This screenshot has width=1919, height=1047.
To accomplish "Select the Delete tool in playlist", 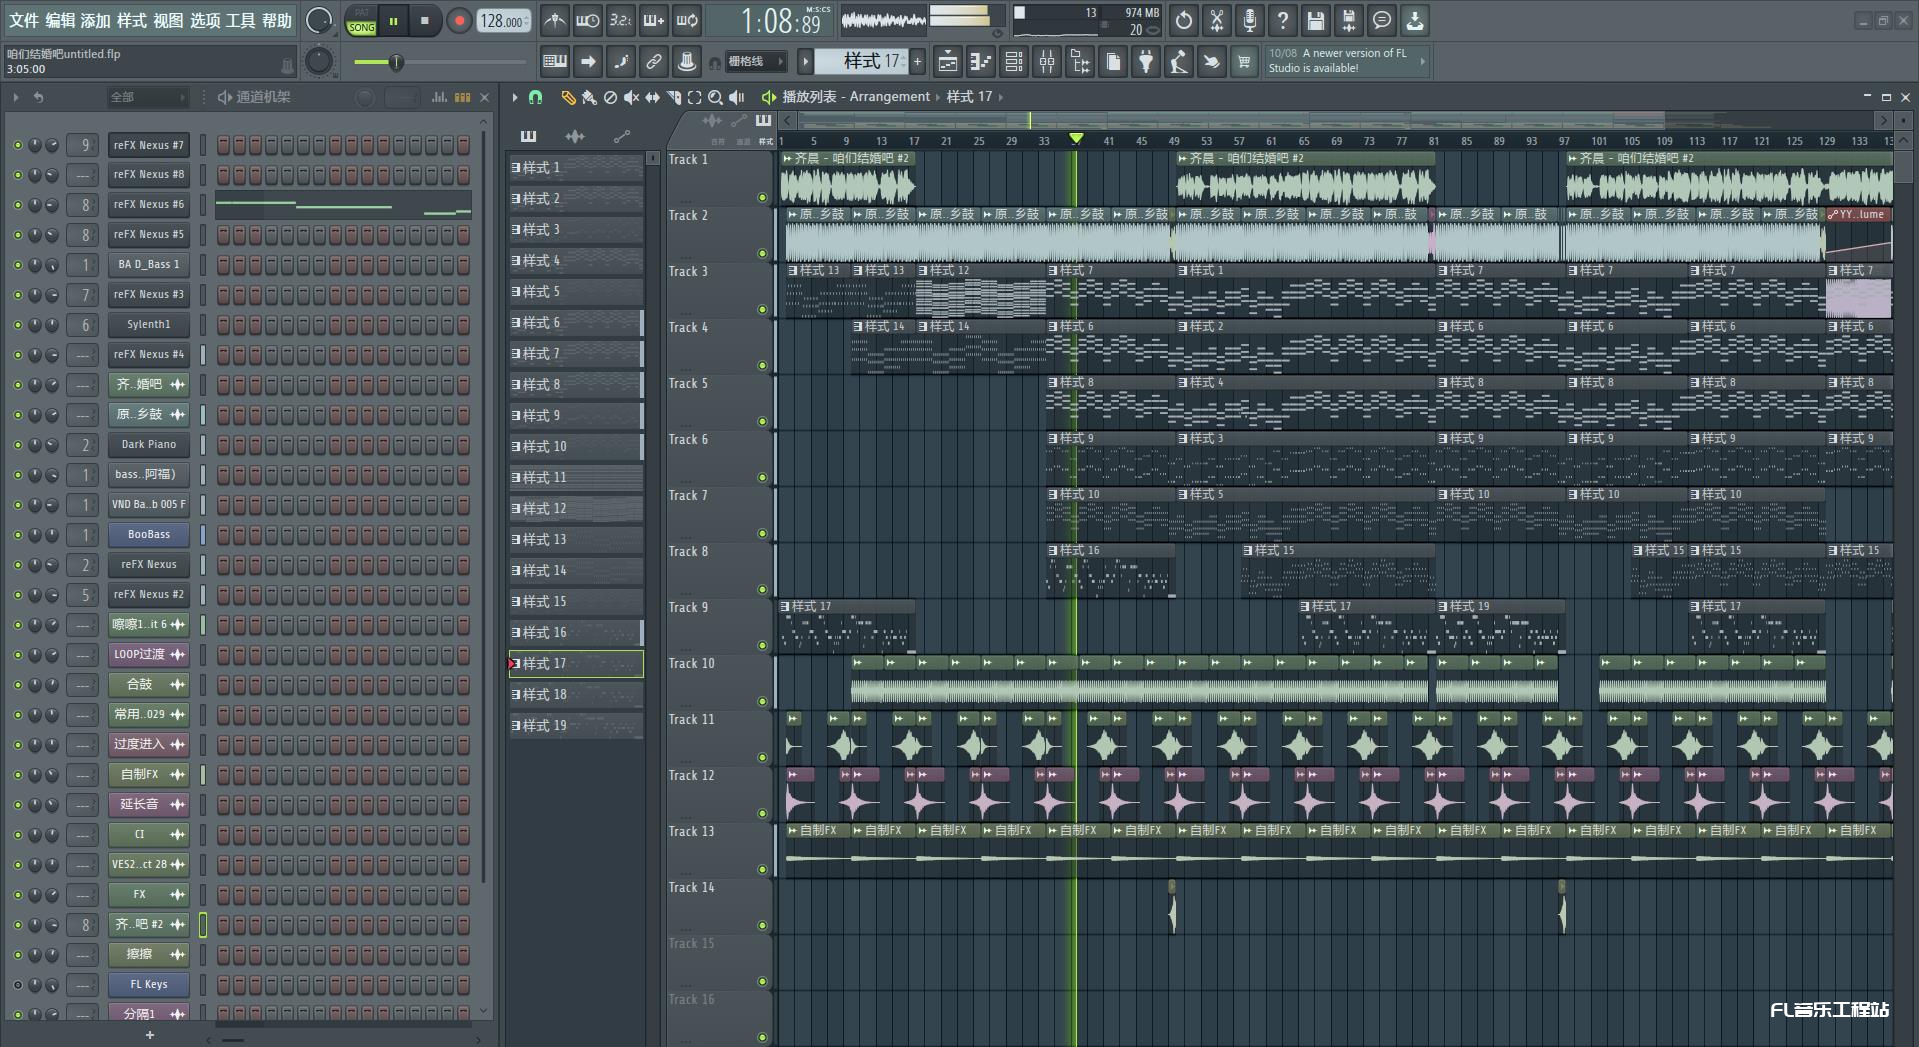I will pos(610,97).
